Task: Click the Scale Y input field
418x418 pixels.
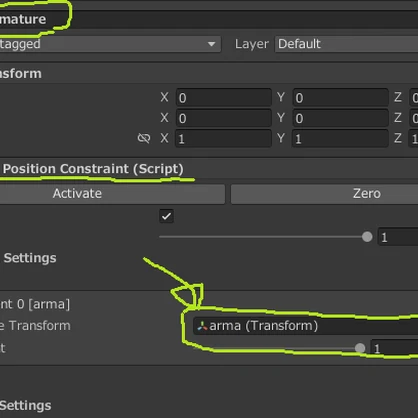Action: click(340, 138)
